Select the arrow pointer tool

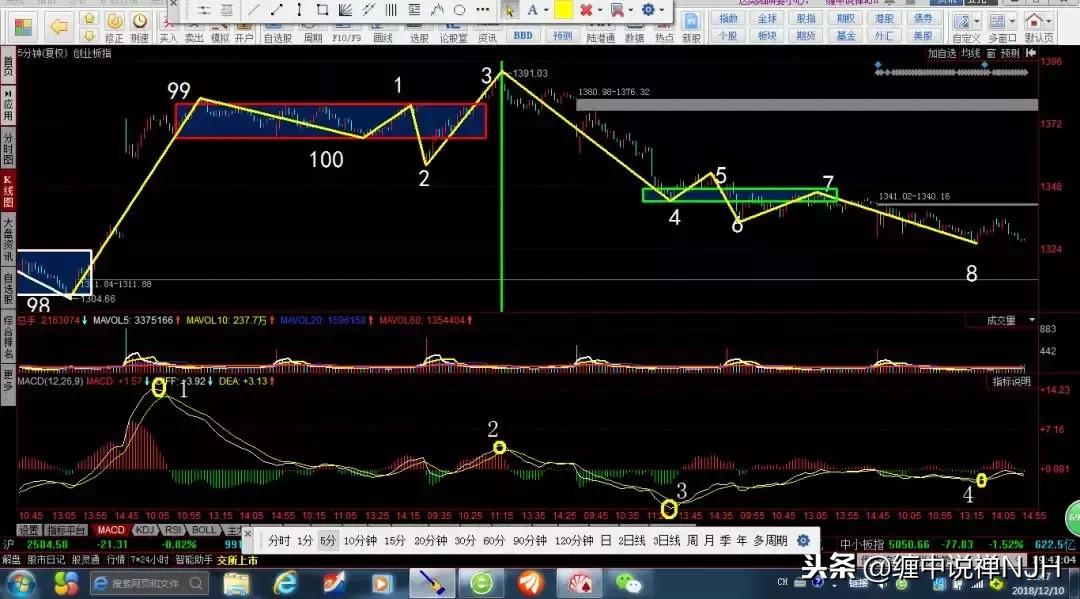(509, 10)
